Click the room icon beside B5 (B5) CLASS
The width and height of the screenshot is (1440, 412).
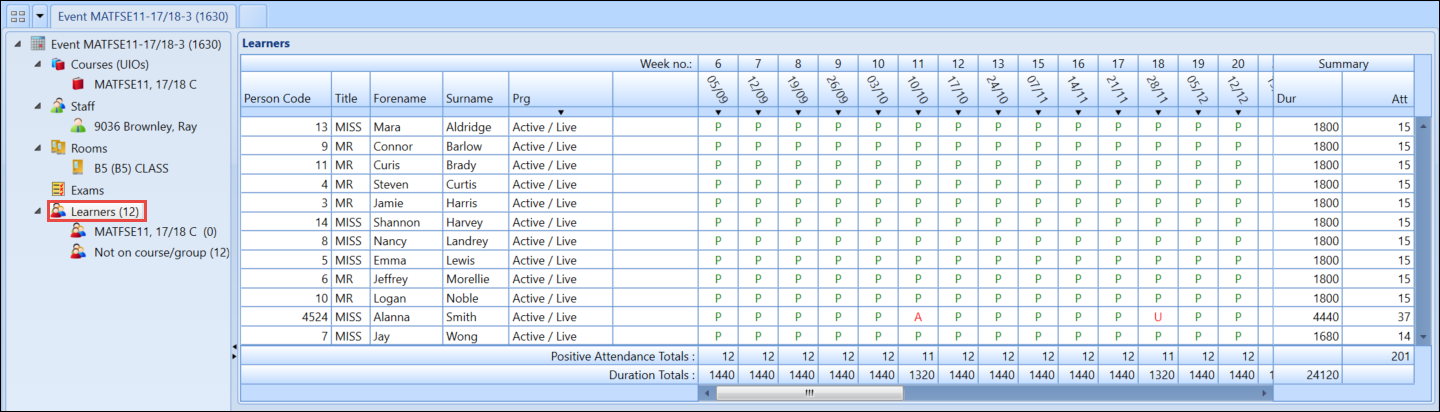[79, 169]
